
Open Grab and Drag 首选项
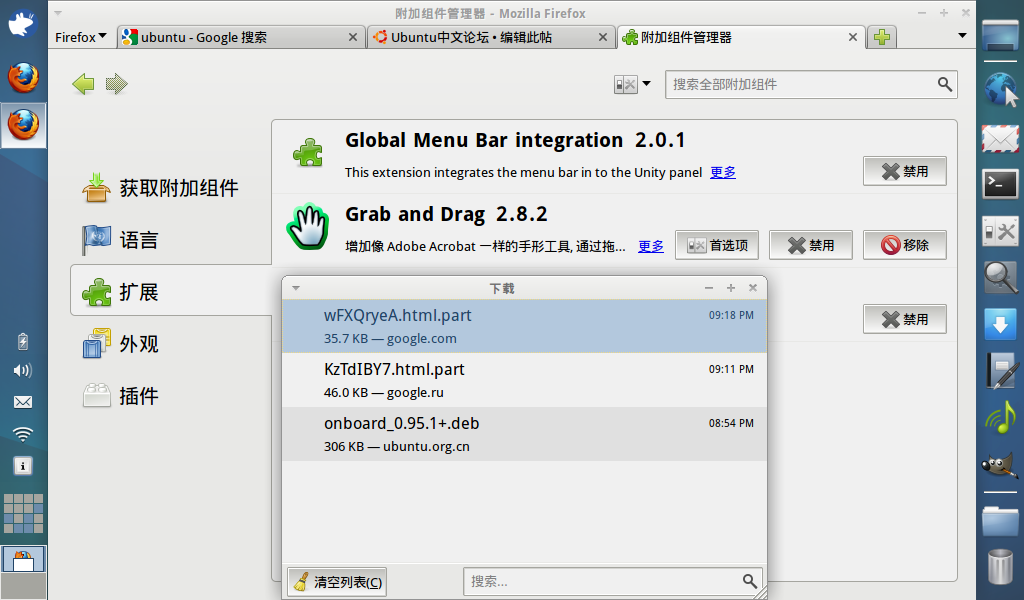pos(716,245)
